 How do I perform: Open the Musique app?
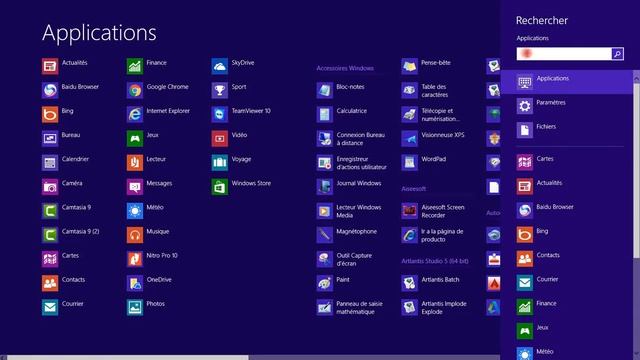(135, 235)
